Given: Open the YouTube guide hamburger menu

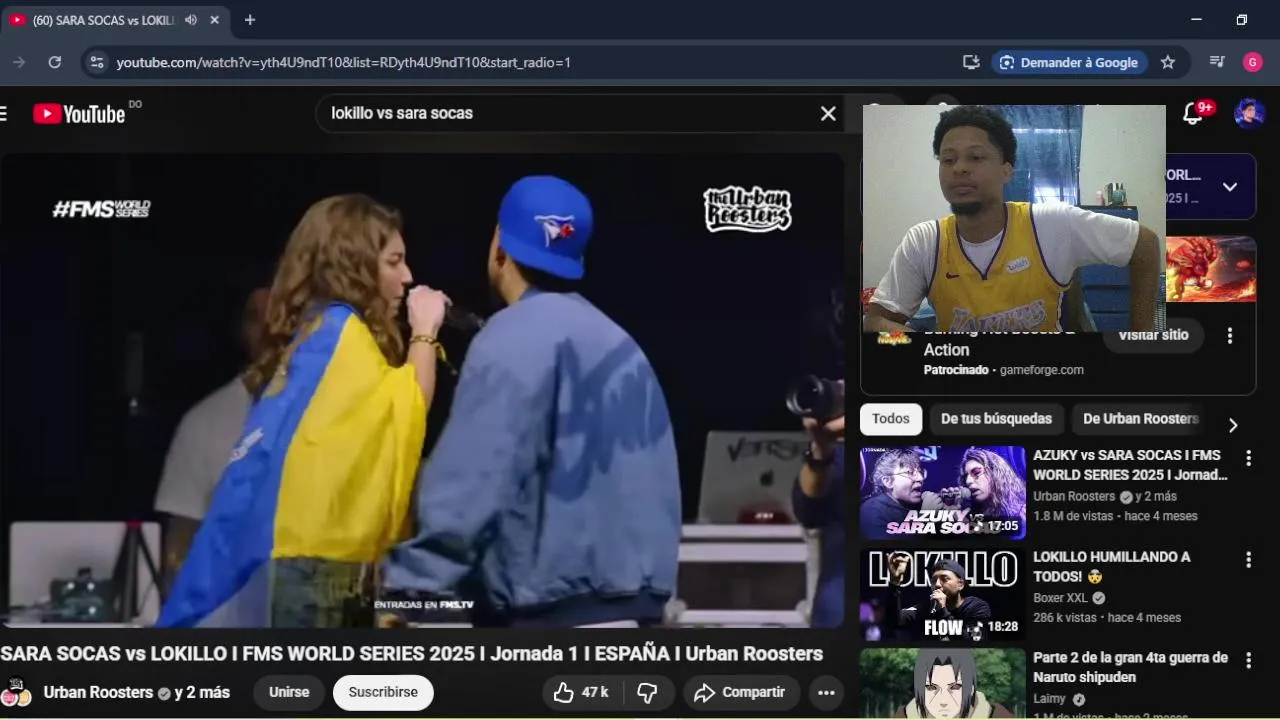Looking at the screenshot, I should [x=4, y=113].
